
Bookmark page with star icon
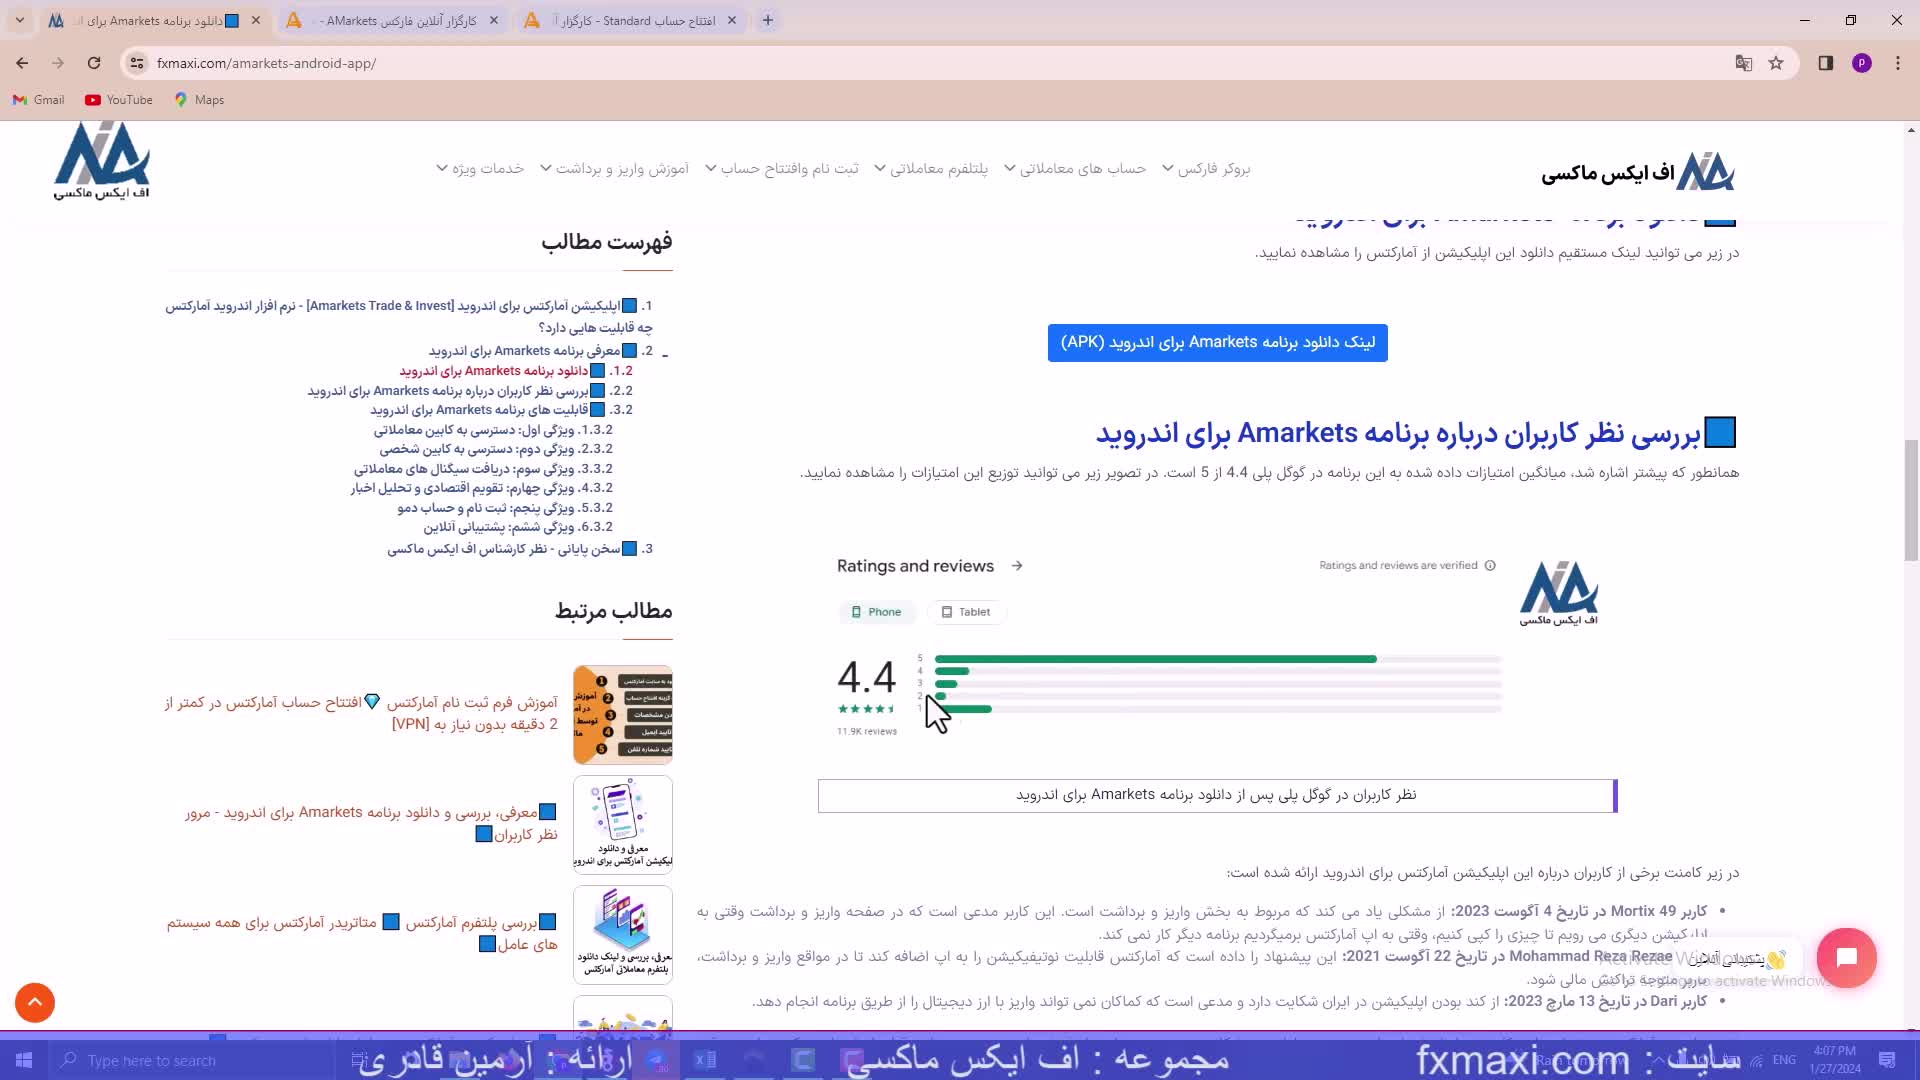tap(1776, 63)
